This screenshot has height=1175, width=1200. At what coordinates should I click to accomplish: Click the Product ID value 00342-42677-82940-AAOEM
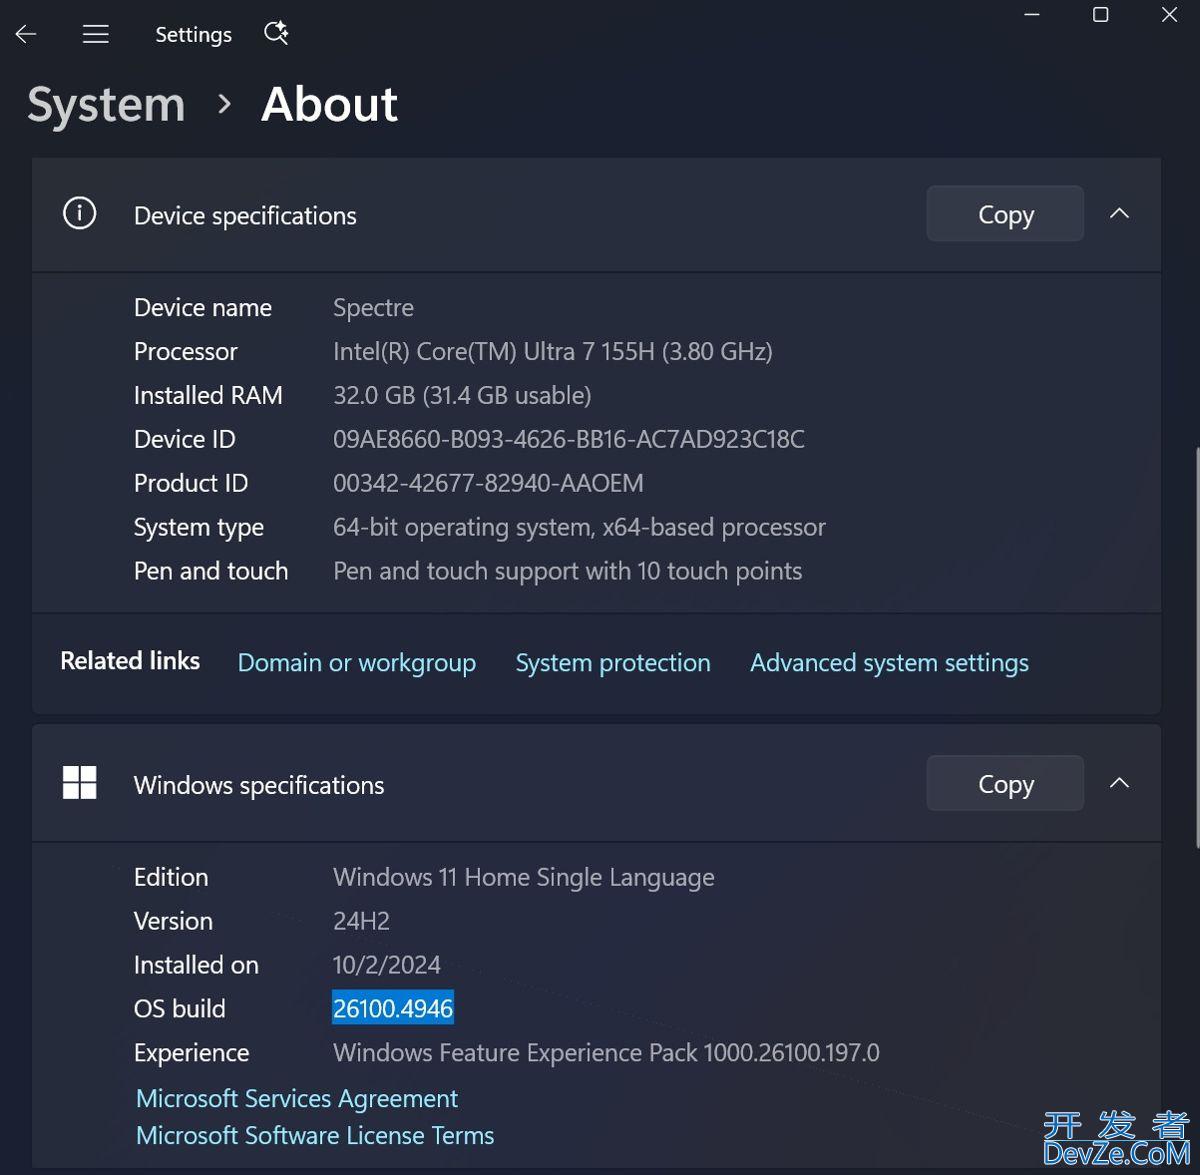click(x=488, y=484)
